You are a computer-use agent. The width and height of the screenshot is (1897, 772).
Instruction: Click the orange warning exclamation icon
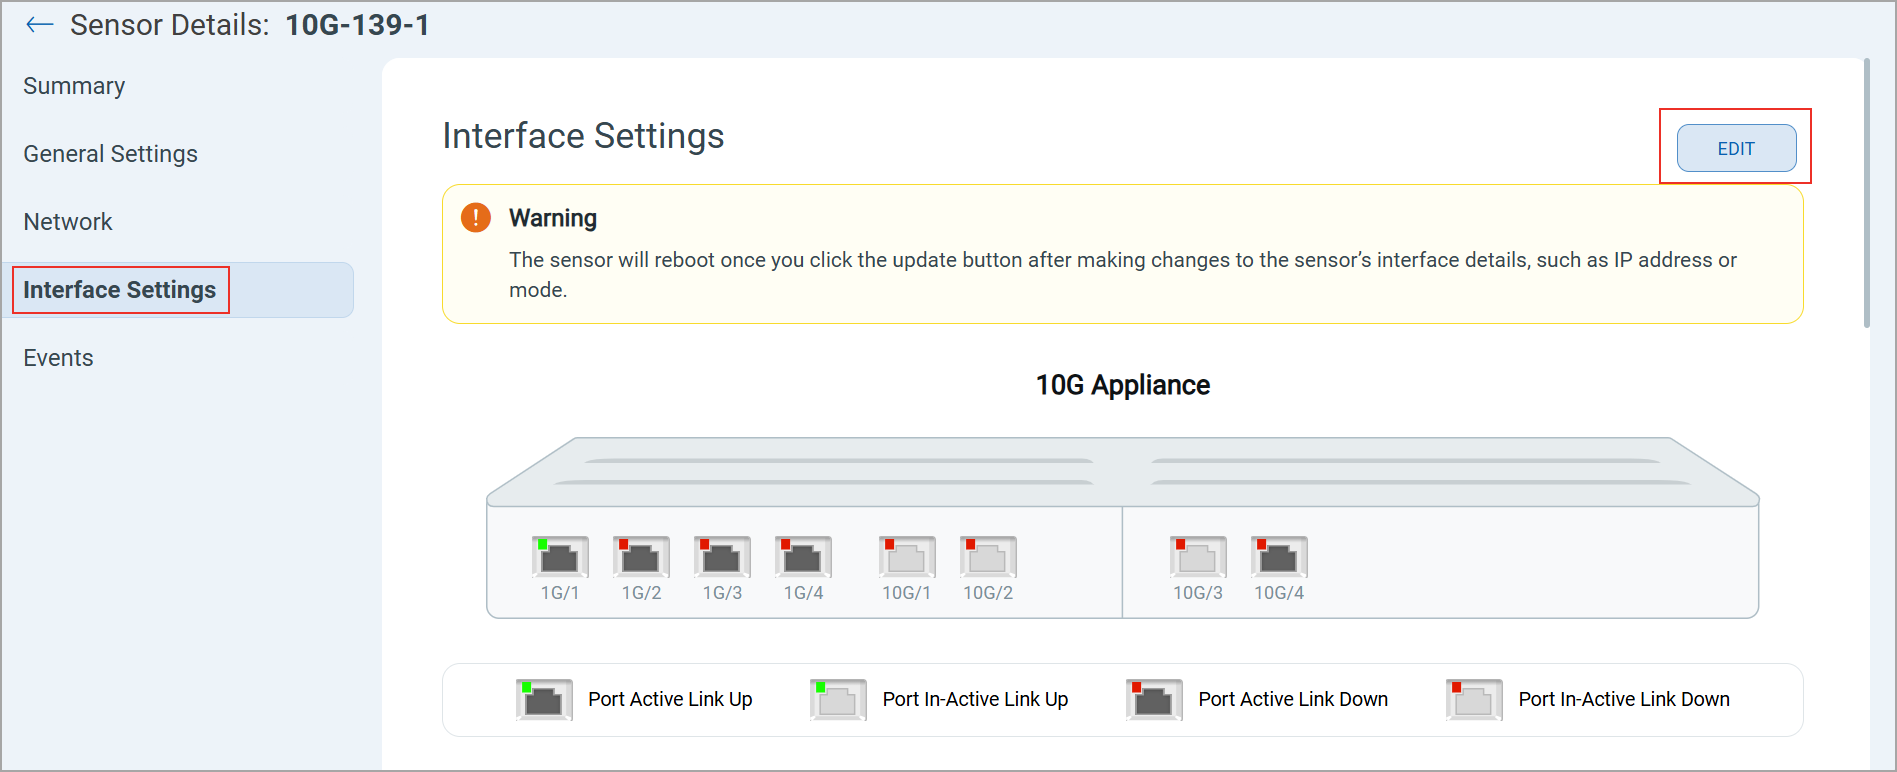point(476,217)
